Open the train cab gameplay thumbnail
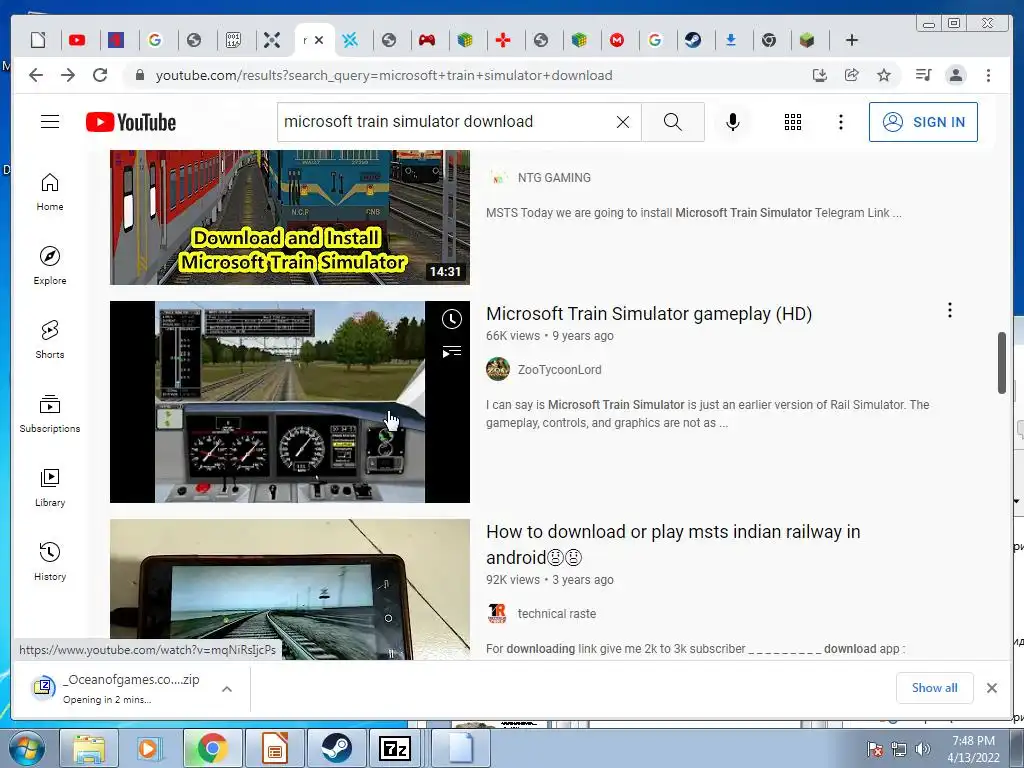The width and height of the screenshot is (1024, 768). tap(289, 402)
